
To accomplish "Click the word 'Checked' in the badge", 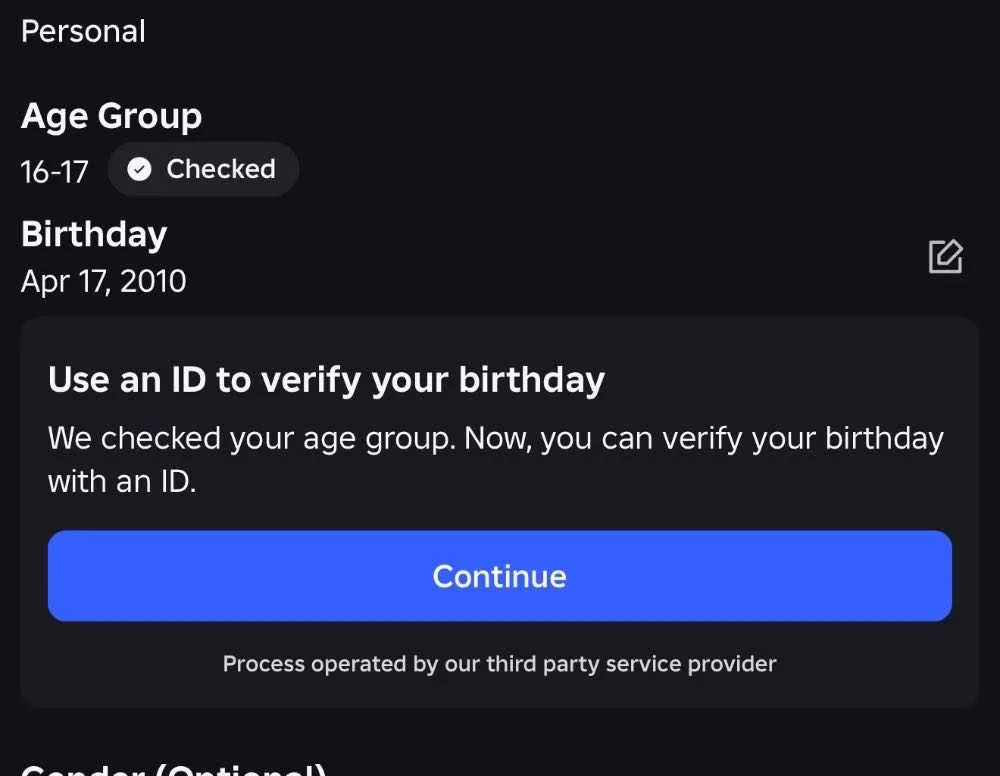I will click(x=221, y=169).
